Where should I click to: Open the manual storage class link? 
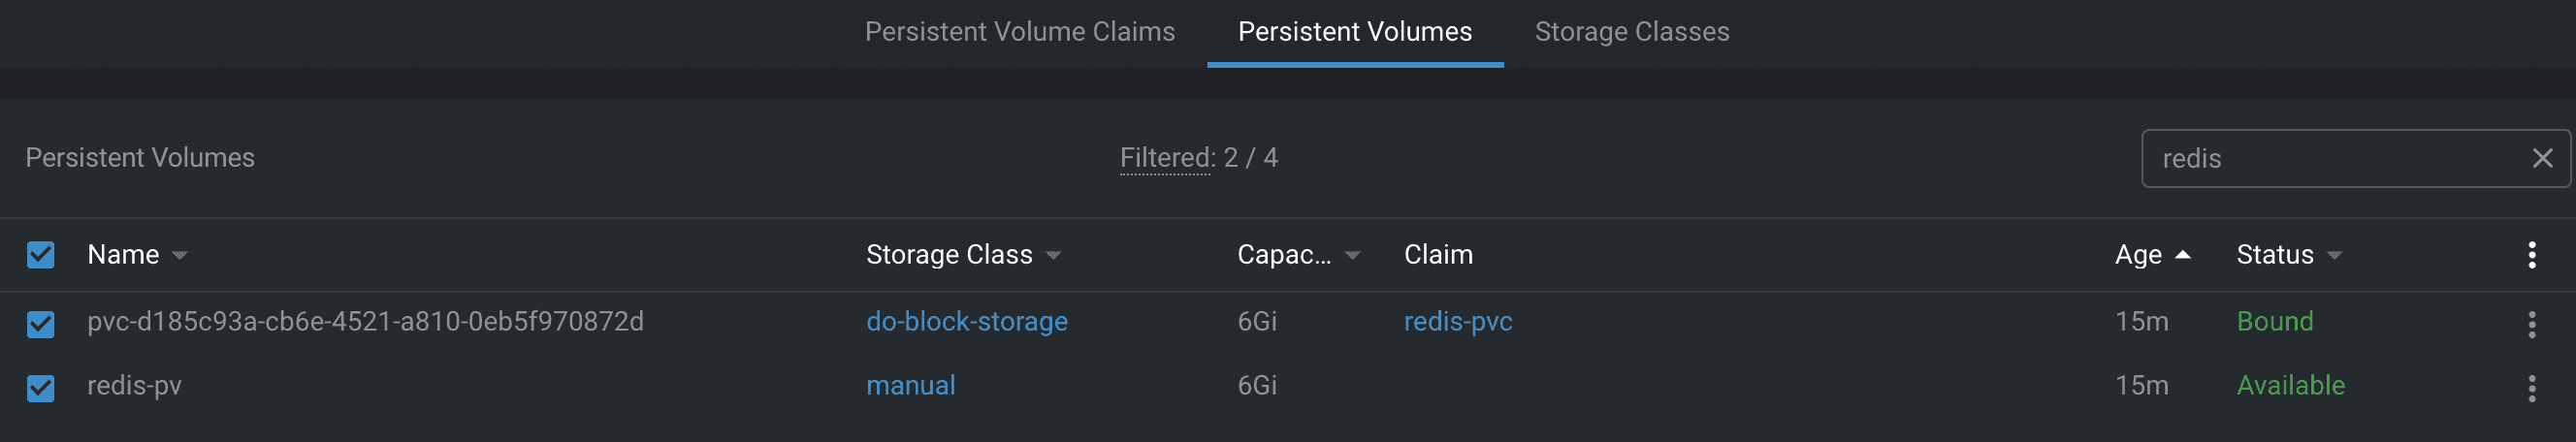[910, 386]
